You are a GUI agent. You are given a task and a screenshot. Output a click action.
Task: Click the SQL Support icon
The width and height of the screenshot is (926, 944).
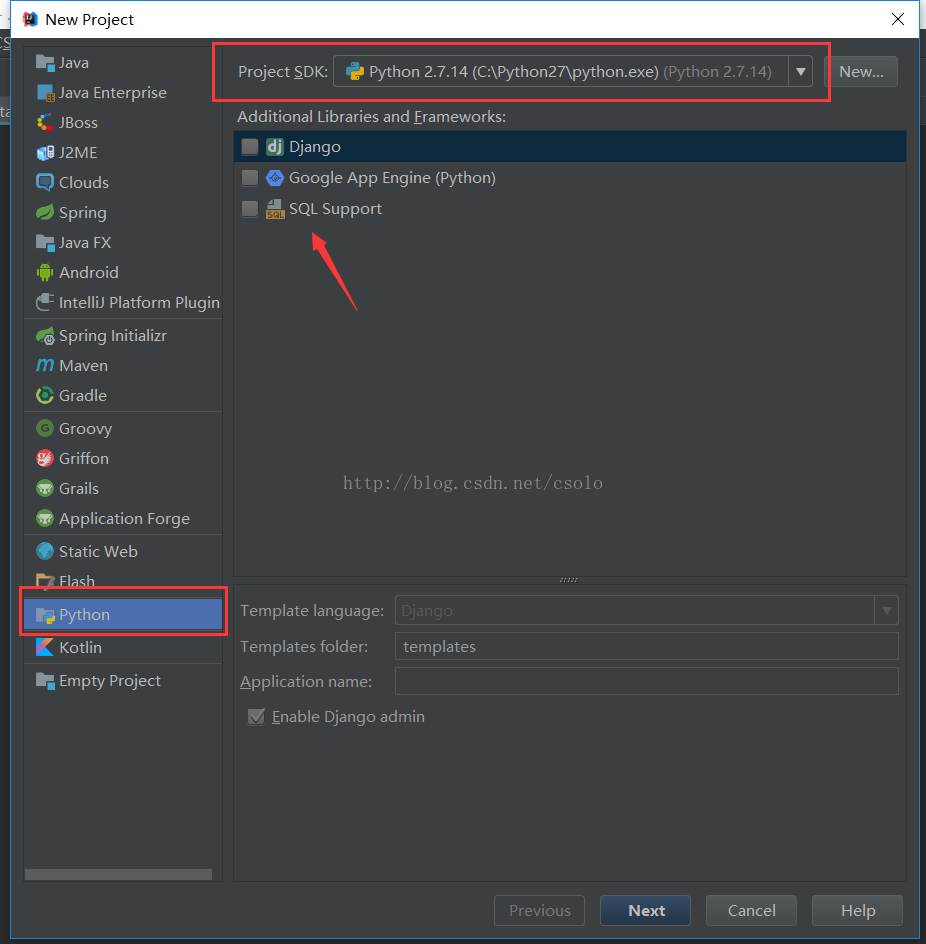point(275,209)
